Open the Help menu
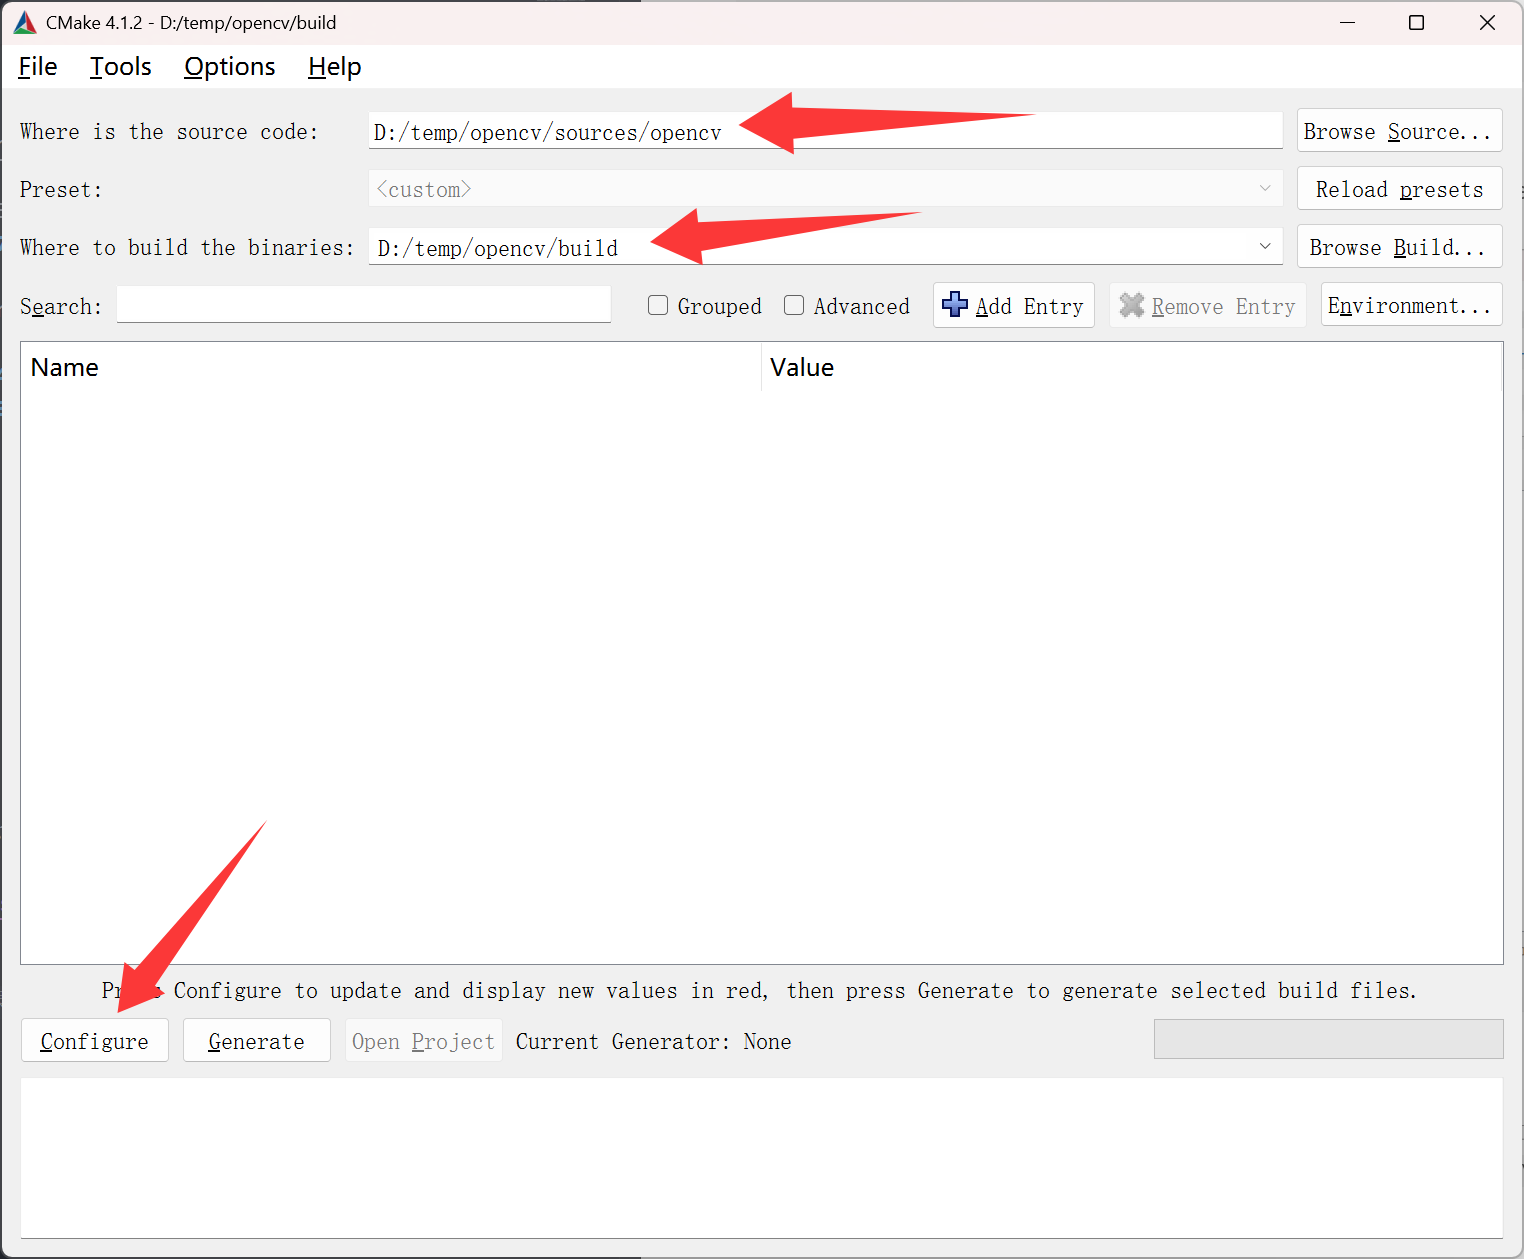 (x=334, y=67)
